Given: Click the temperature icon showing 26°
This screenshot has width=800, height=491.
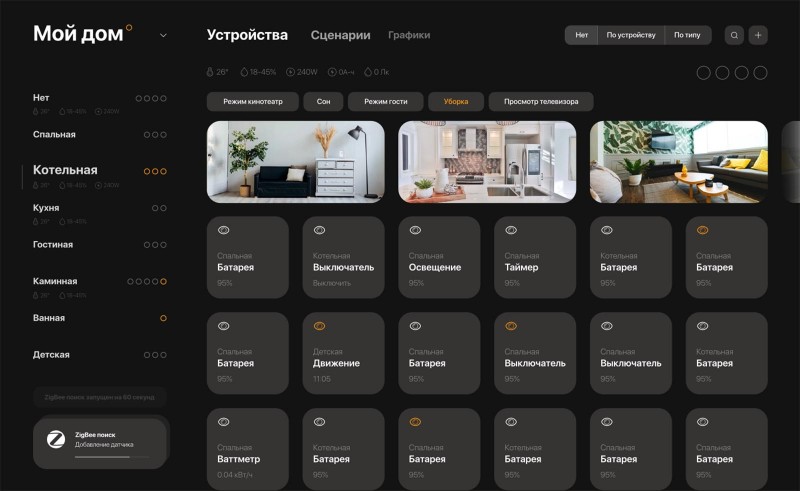Looking at the screenshot, I should click(x=210, y=72).
